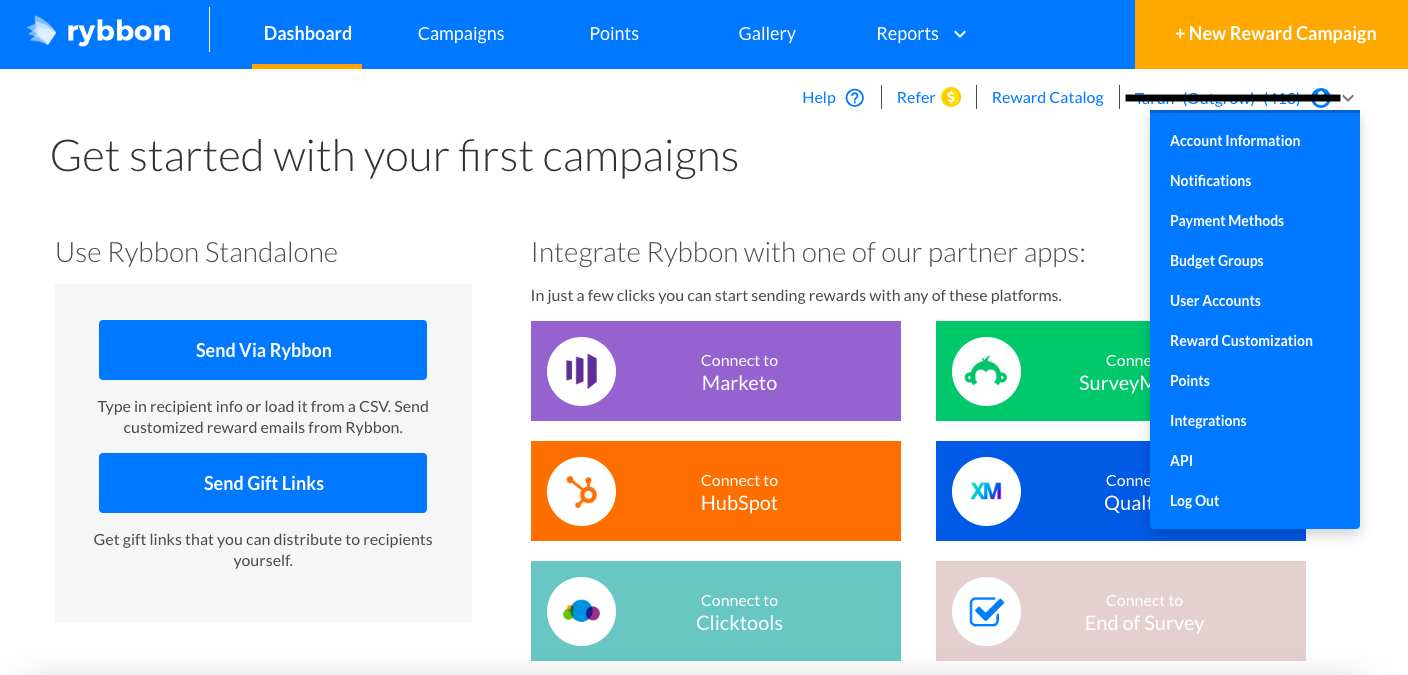
Task: Click the user profile avatar icon
Action: coord(1321,98)
